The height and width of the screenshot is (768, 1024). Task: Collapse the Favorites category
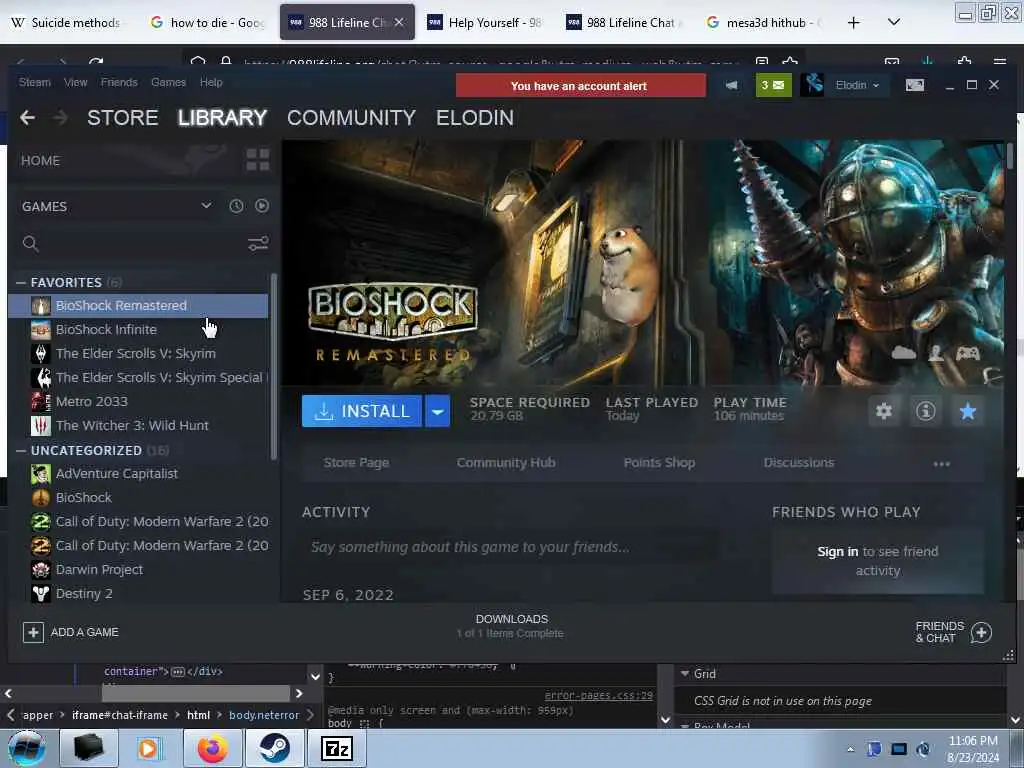[x=21, y=282]
